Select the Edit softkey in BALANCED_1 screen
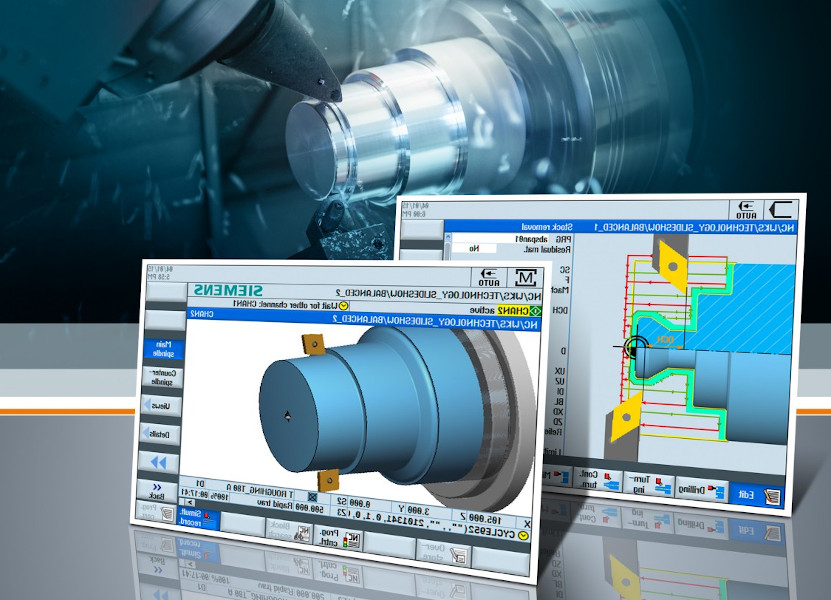This screenshot has width=831, height=600. tap(756, 496)
